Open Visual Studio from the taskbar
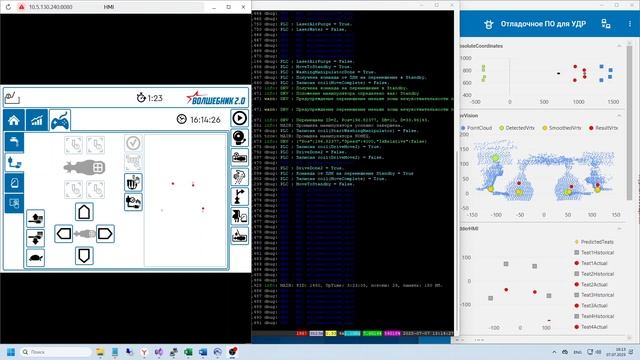The width and height of the screenshot is (640, 360). tap(159, 352)
